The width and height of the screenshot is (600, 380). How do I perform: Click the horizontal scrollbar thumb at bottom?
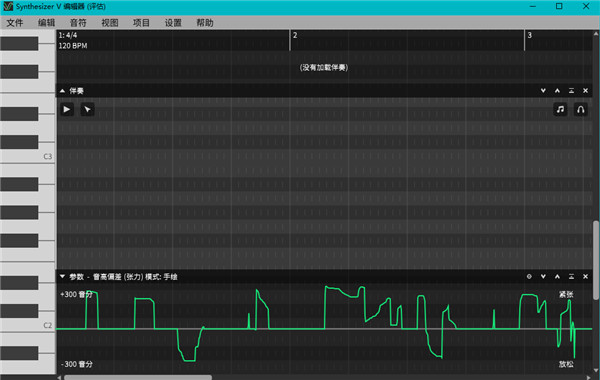(138, 377)
